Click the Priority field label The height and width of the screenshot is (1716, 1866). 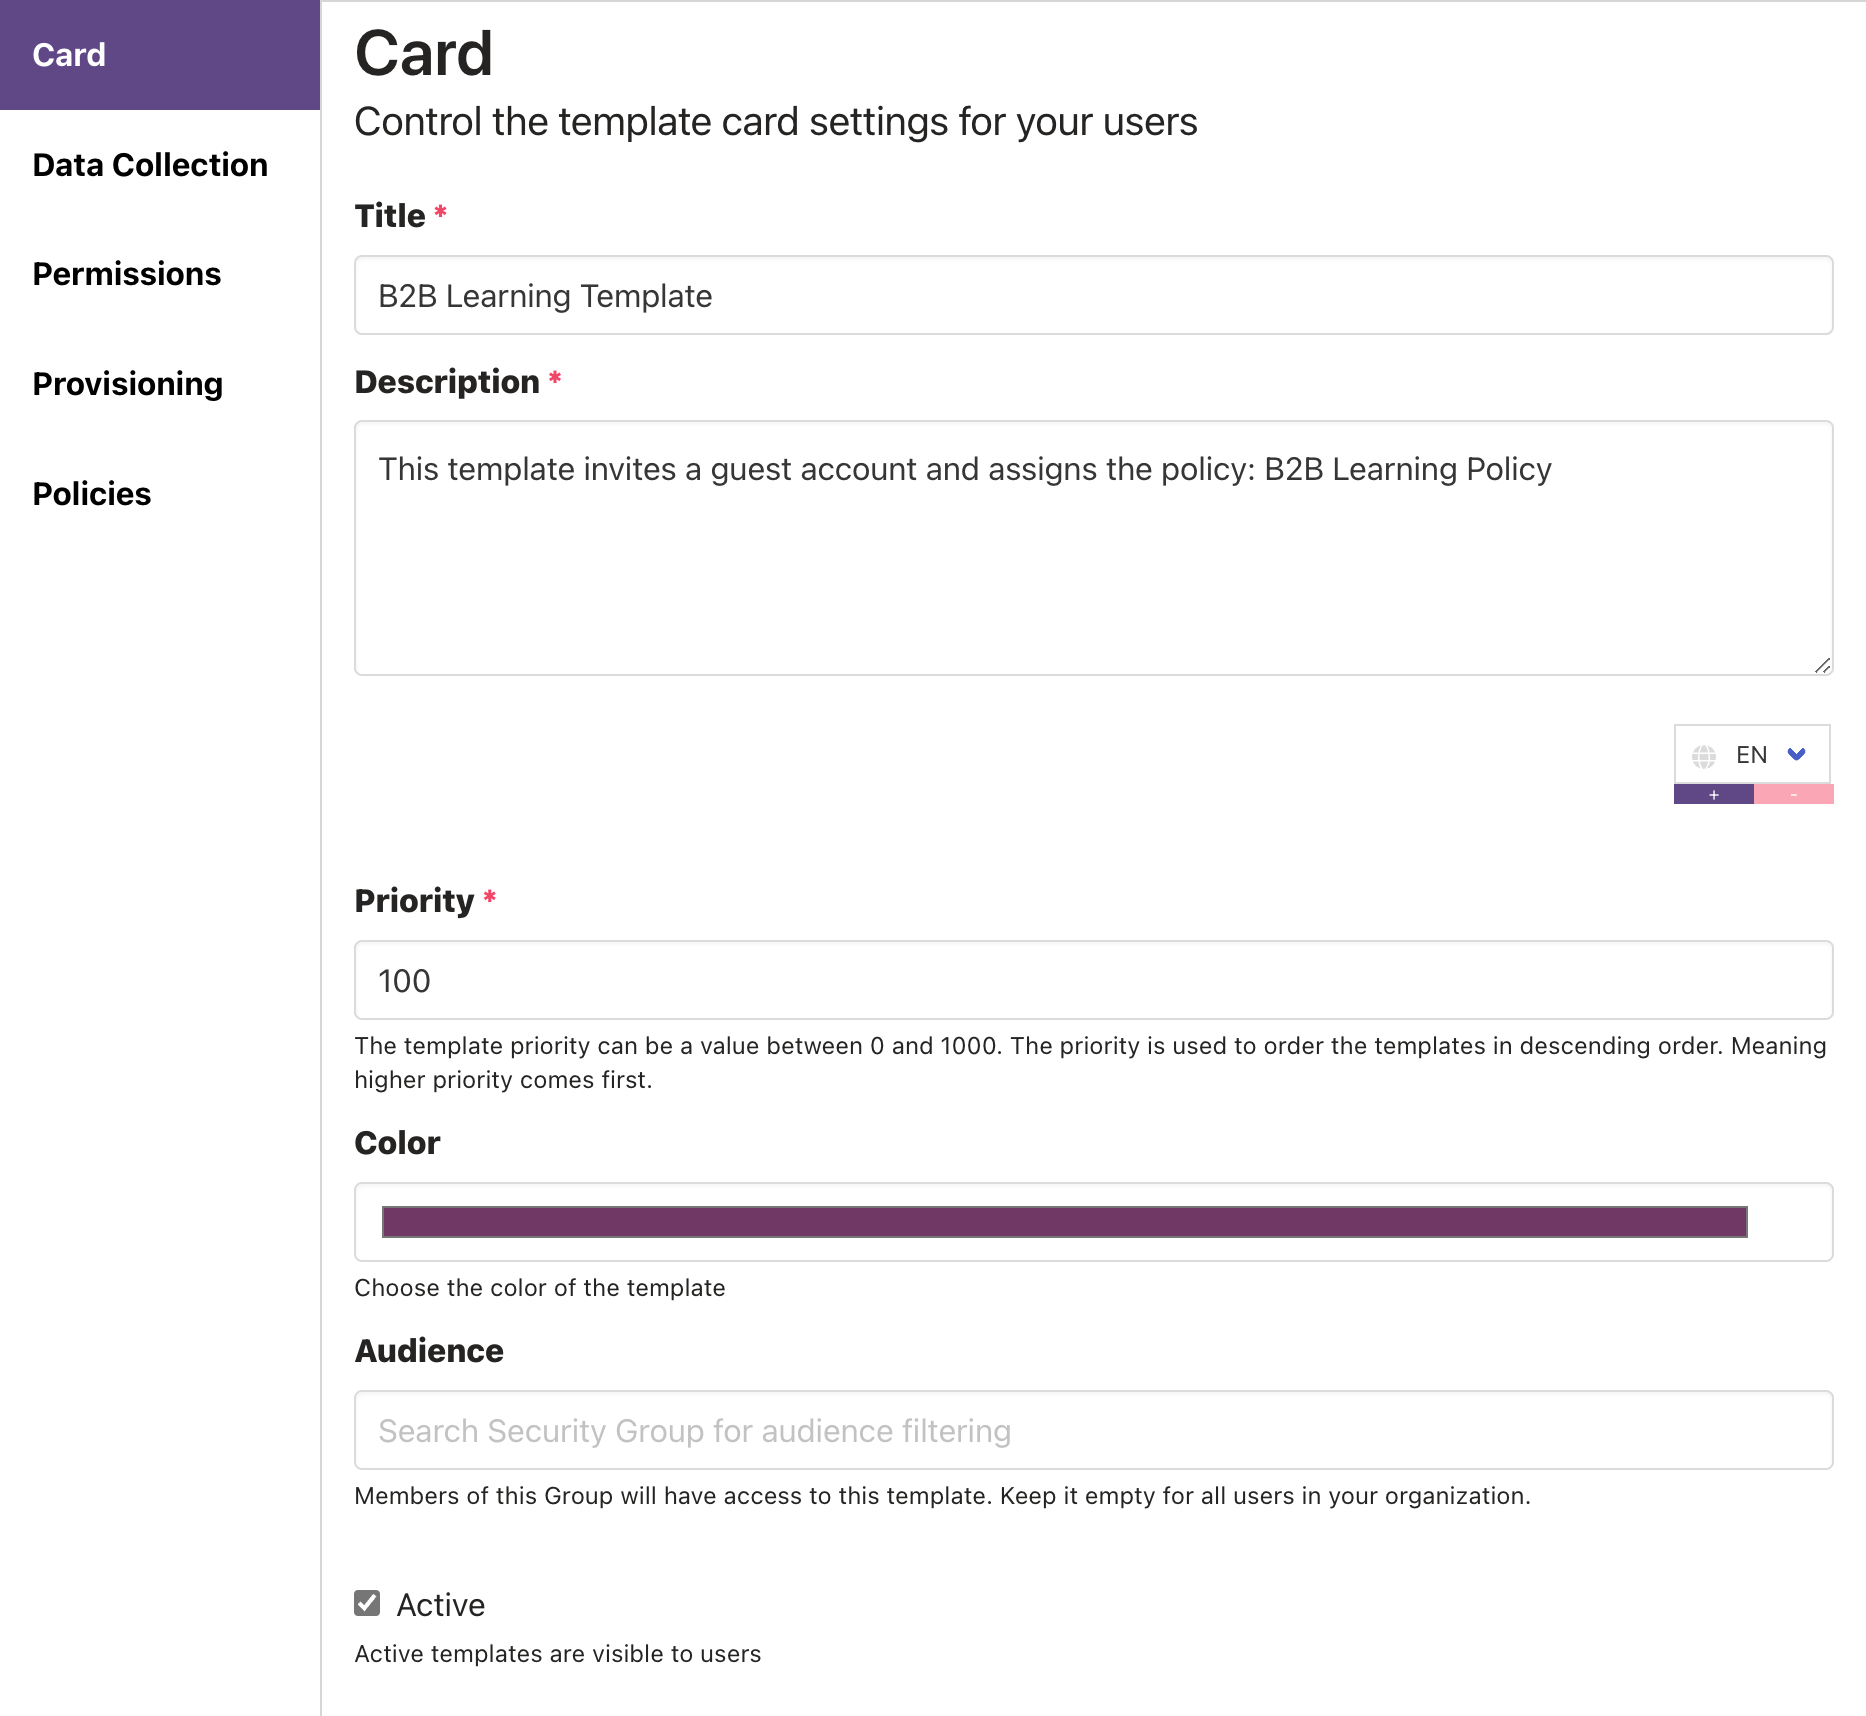(414, 901)
